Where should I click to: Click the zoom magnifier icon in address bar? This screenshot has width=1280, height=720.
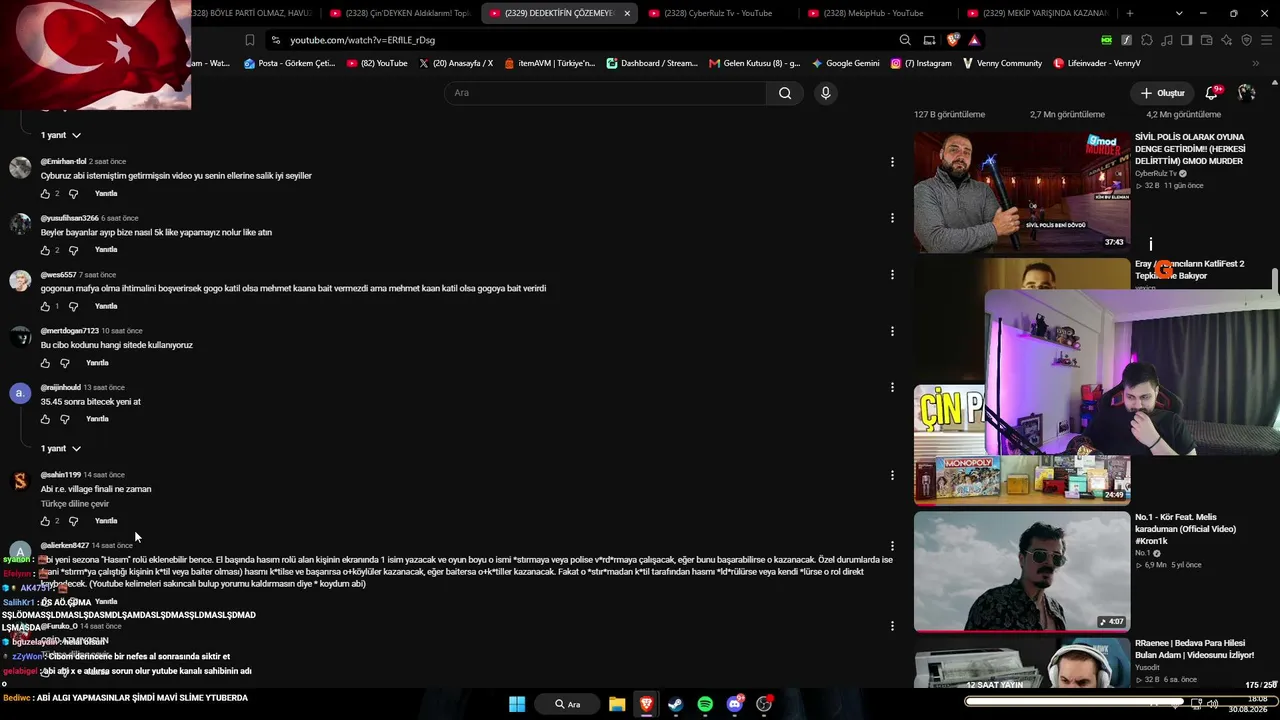click(905, 40)
